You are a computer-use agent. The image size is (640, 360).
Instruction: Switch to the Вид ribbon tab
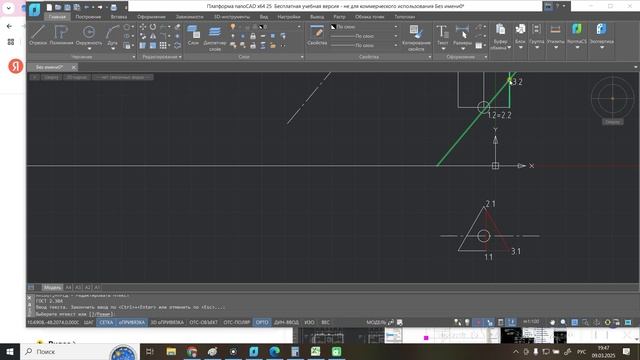point(264,17)
